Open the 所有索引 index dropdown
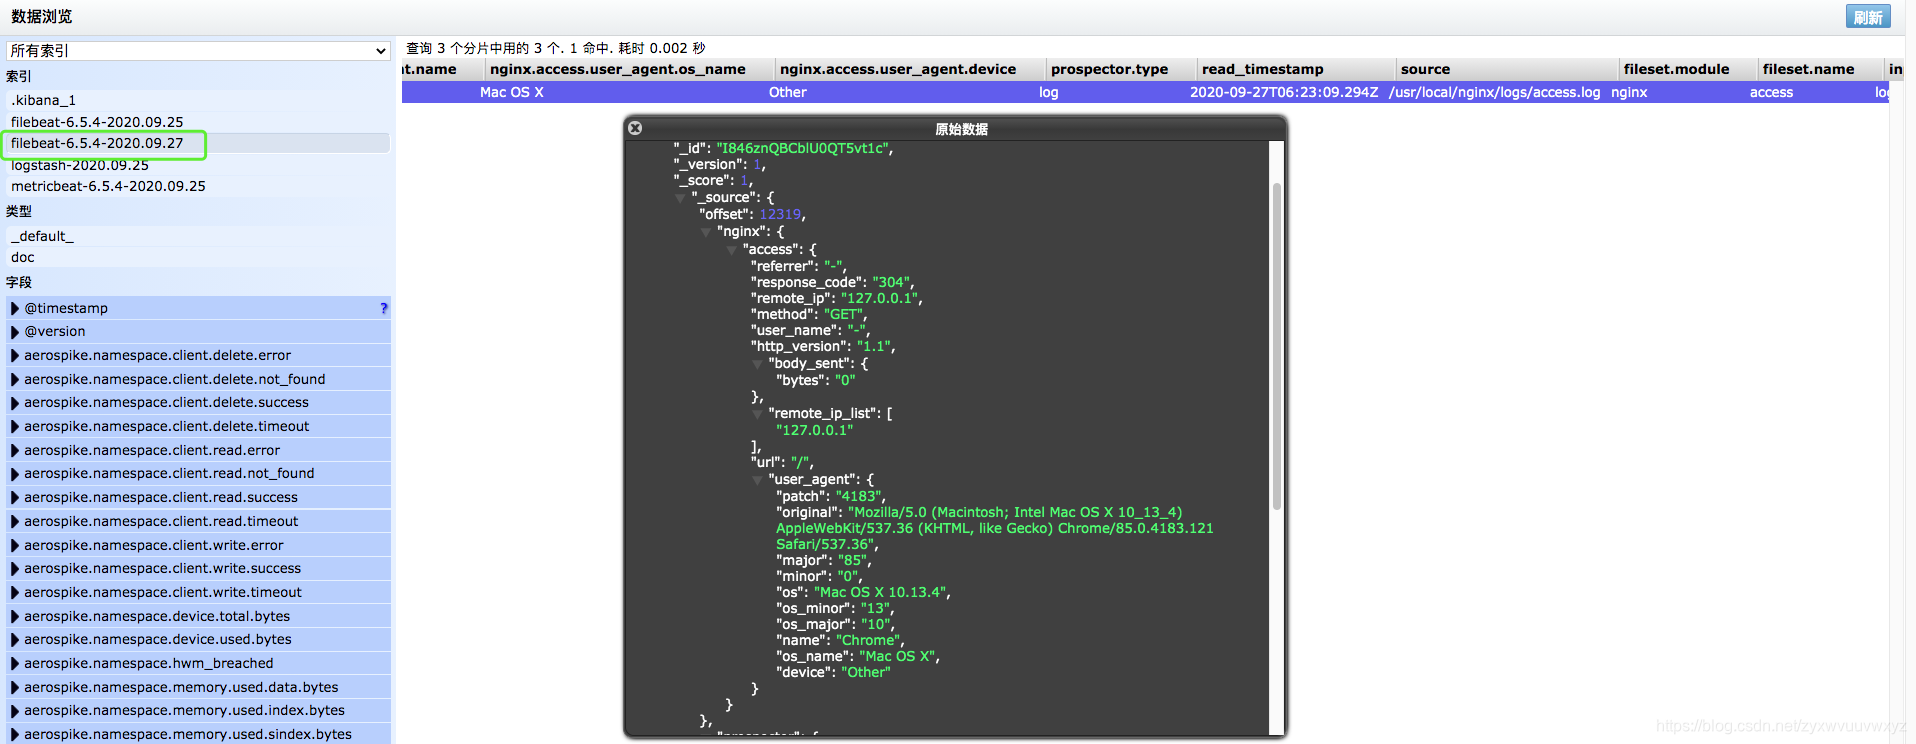Viewport: 1916px width, 744px height. coord(198,50)
